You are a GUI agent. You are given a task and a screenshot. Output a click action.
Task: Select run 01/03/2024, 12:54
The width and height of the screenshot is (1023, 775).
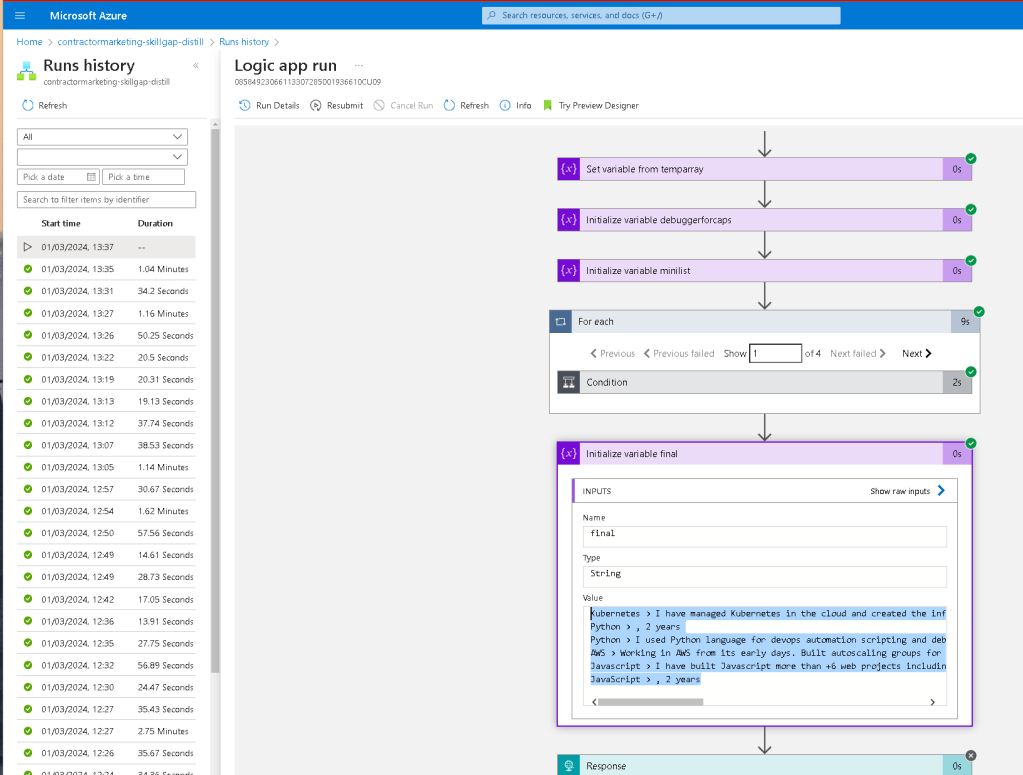point(106,511)
